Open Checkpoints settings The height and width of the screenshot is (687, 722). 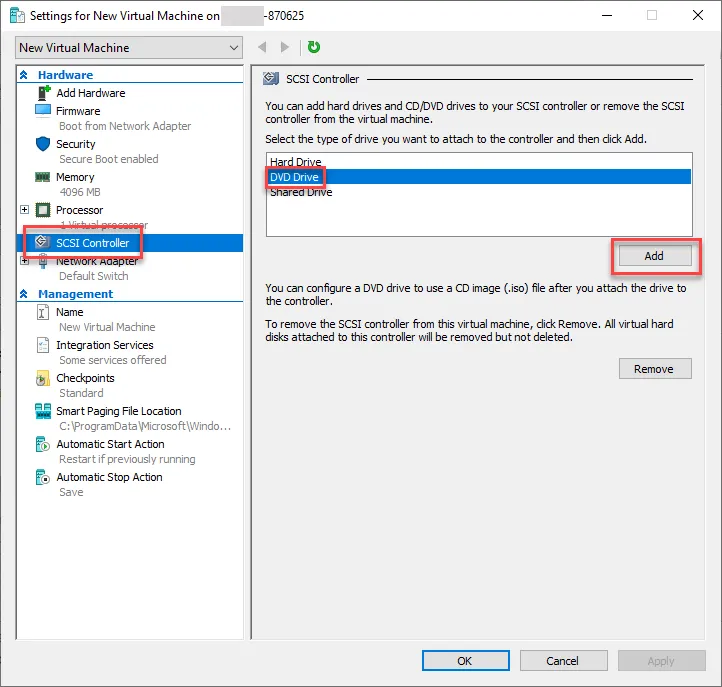85,378
